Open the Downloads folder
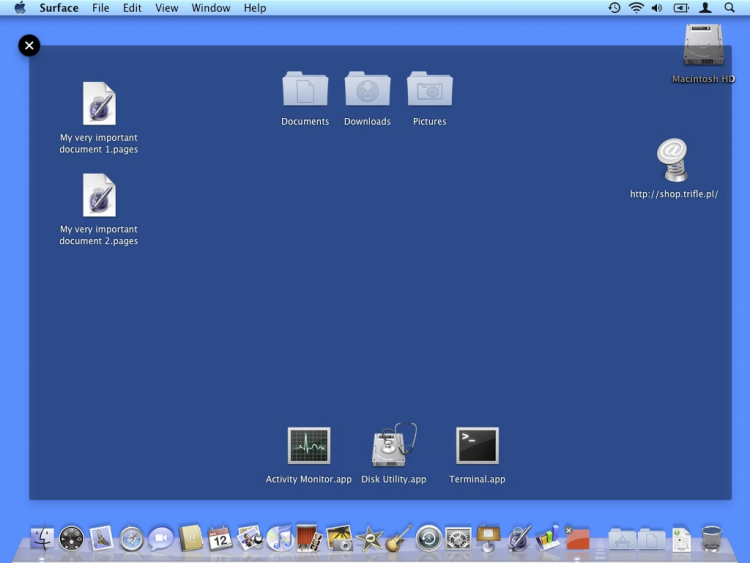 [x=367, y=90]
